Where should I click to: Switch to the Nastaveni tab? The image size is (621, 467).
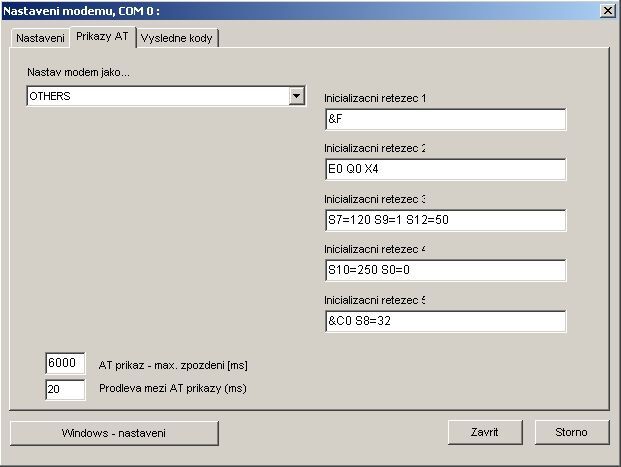click(x=40, y=38)
